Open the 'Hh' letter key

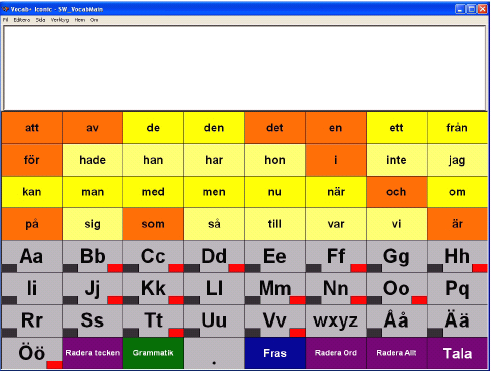pyautogui.click(x=457, y=256)
